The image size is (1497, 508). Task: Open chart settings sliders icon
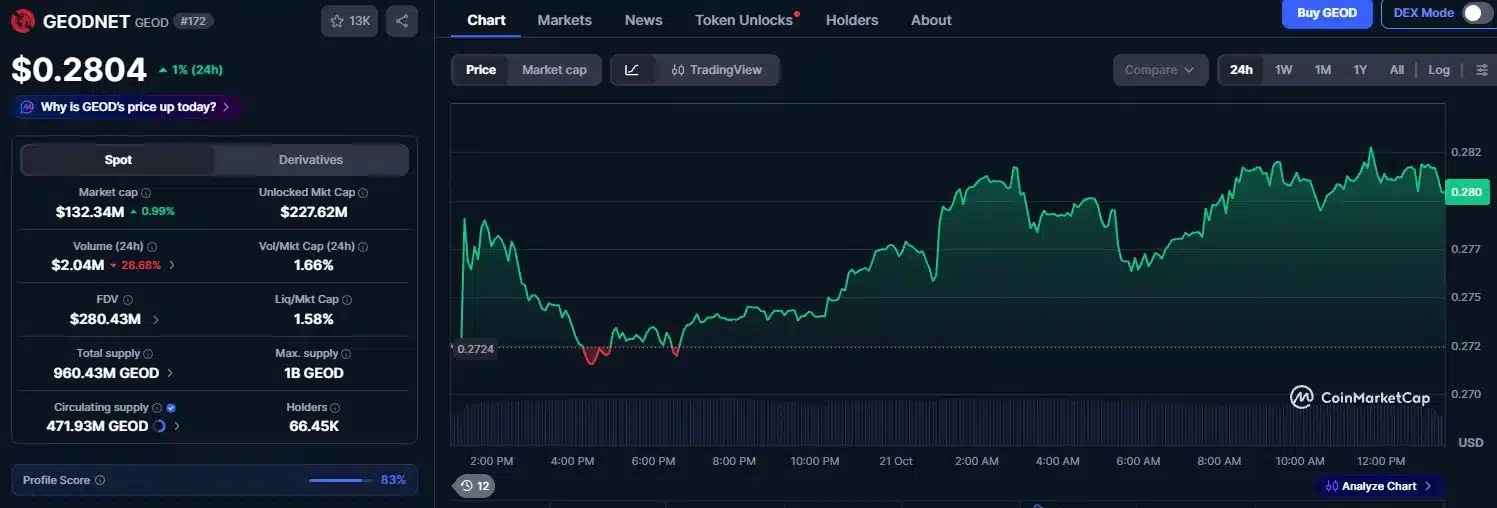[1482, 70]
